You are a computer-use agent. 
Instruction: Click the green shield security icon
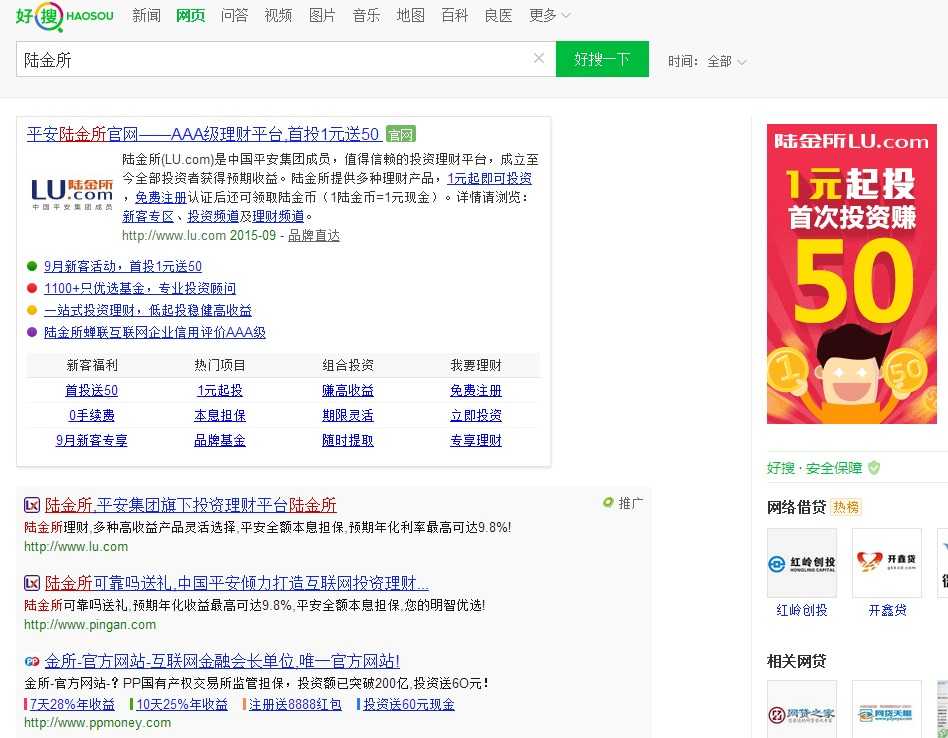click(x=874, y=467)
